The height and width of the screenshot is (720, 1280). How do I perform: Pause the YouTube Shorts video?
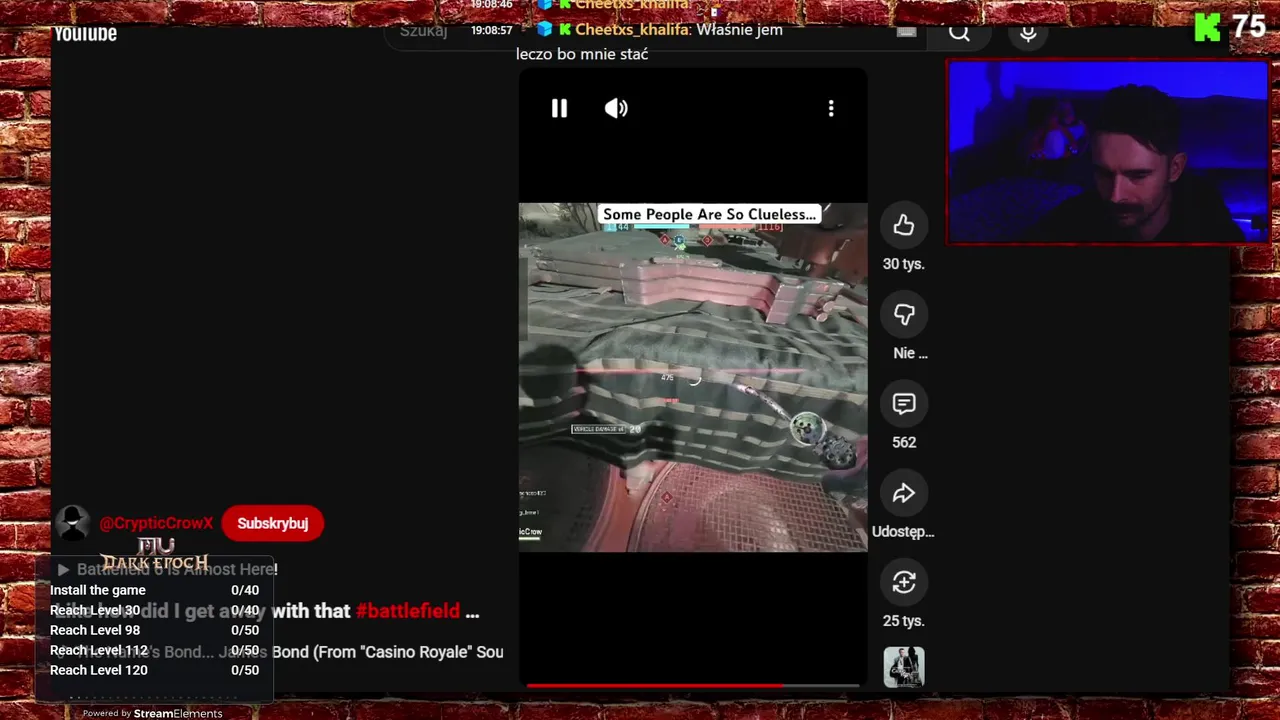coord(559,108)
